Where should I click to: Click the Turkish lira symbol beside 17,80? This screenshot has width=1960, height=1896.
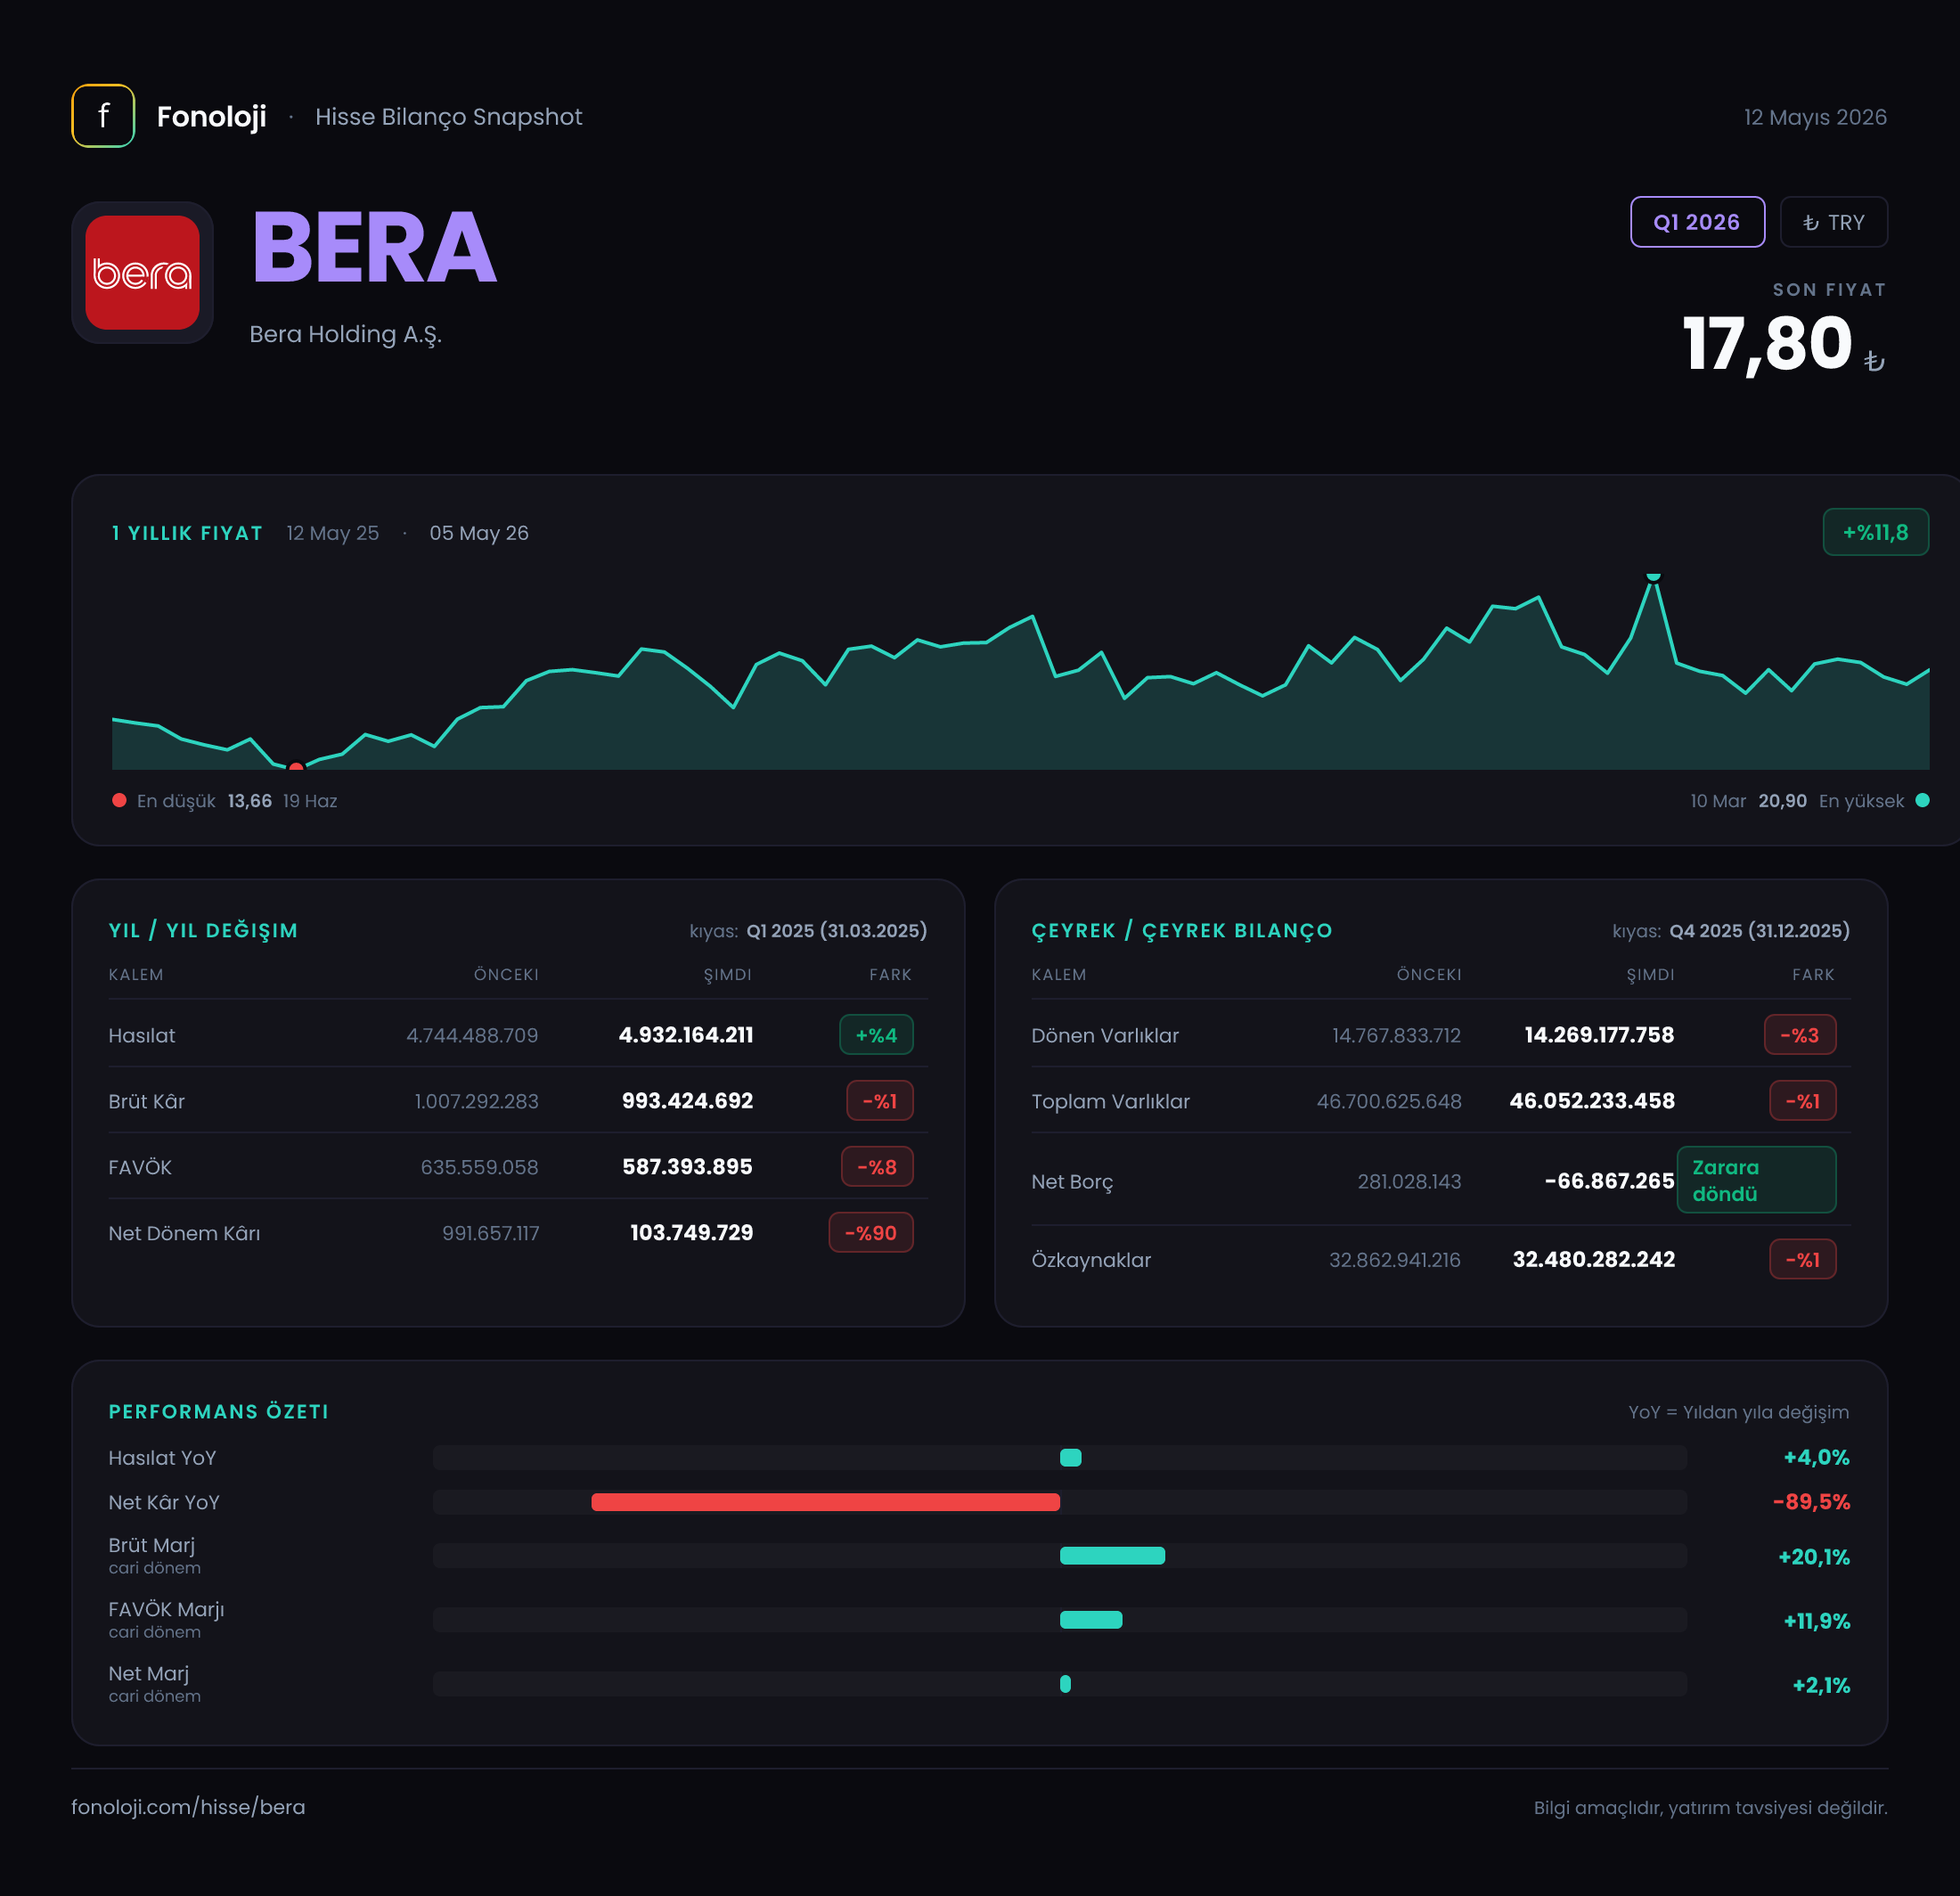tap(1874, 361)
